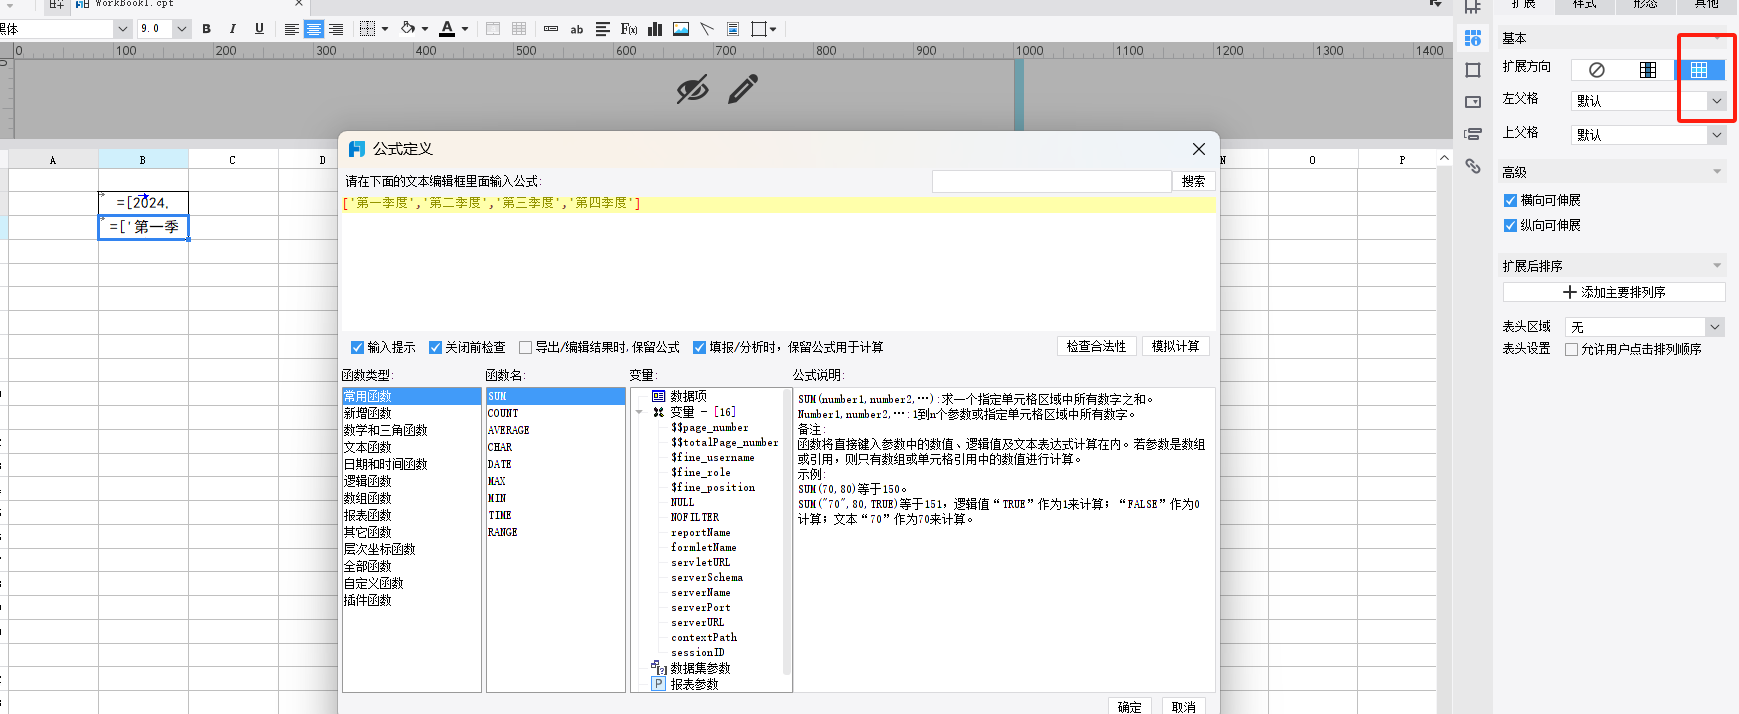
Task: Click the unmerge cells grid icon
Action: click(x=519, y=29)
